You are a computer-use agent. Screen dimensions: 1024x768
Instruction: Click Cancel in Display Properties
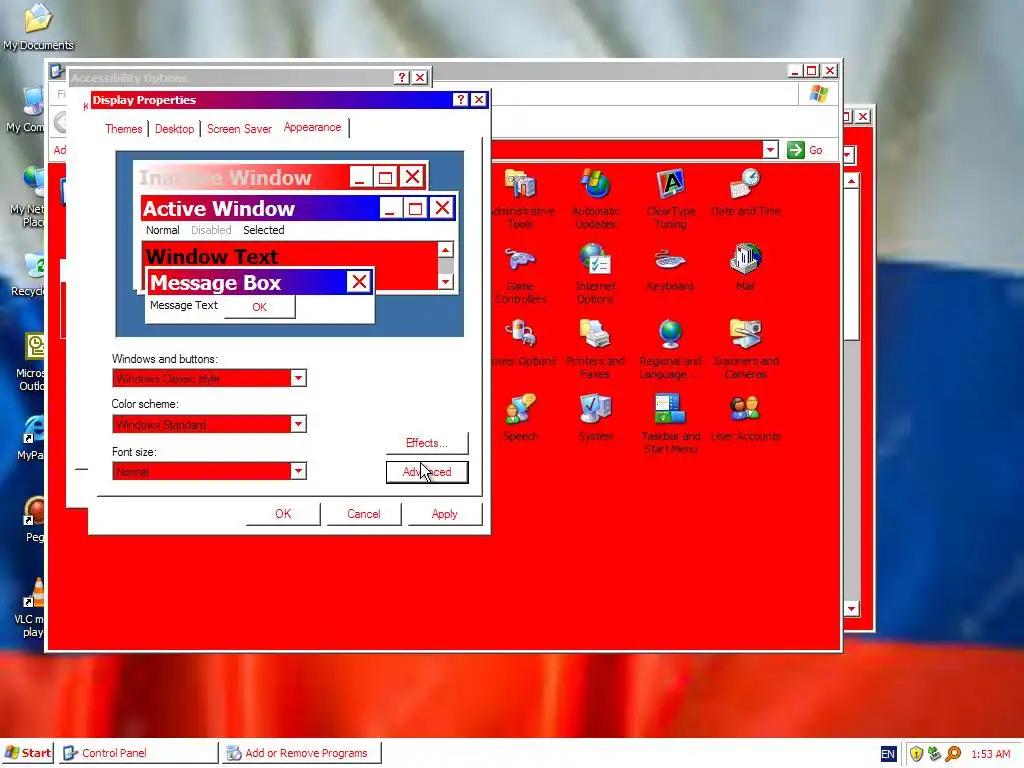tap(364, 514)
